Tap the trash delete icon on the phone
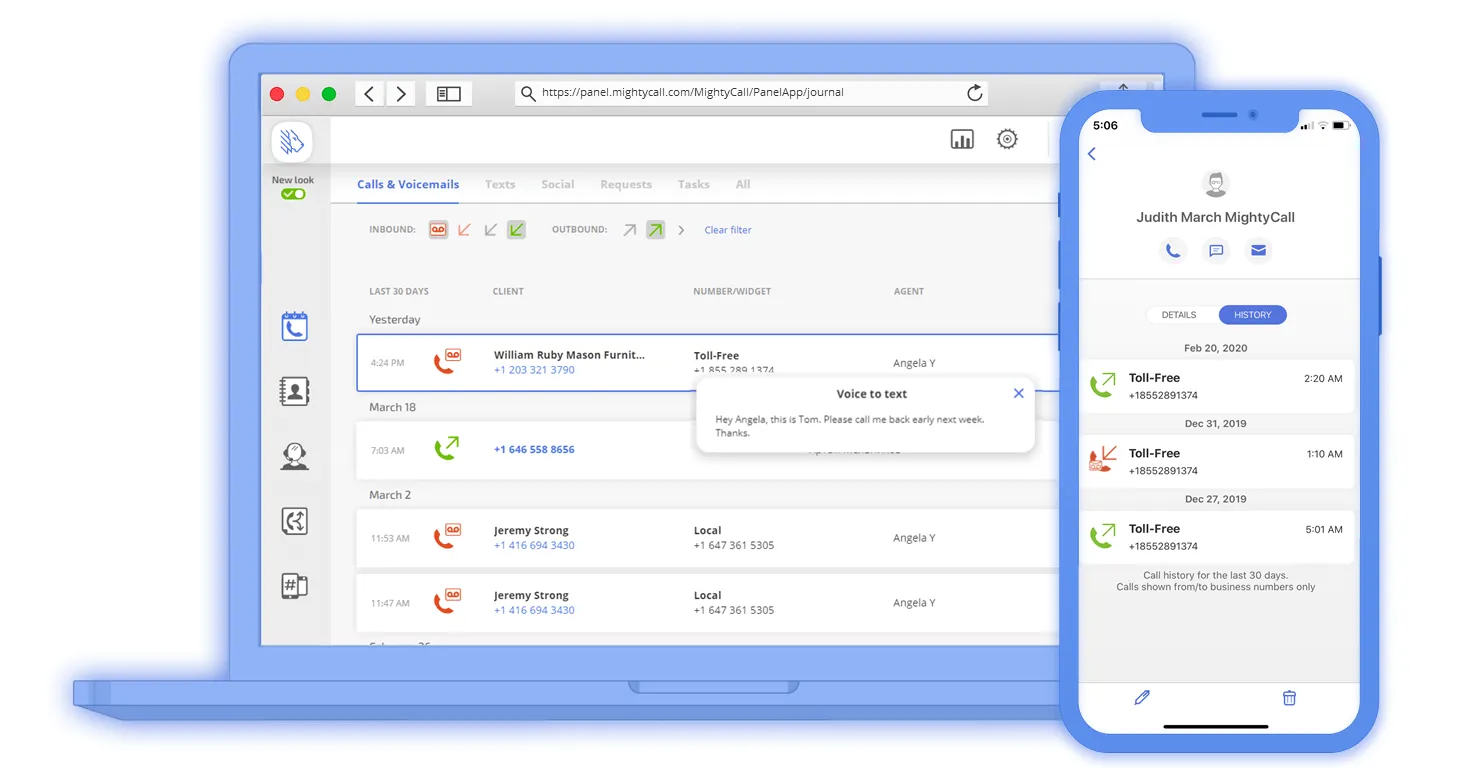Screen dimensions: 1467x768 point(1289,698)
